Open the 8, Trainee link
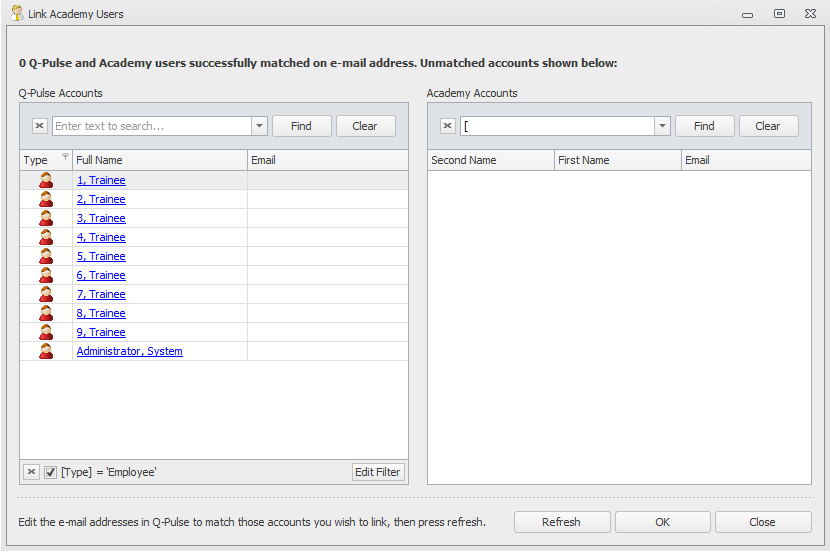The width and height of the screenshot is (830, 552). [101, 313]
